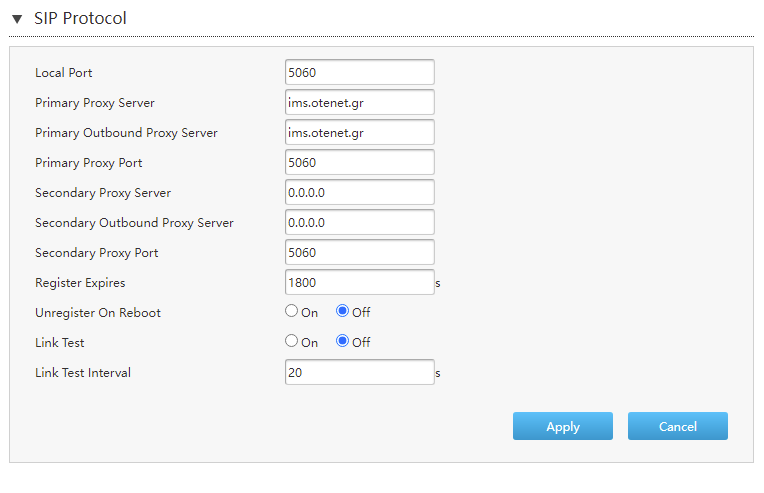Collapse the SIP Protocol section triangle

click(17, 19)
